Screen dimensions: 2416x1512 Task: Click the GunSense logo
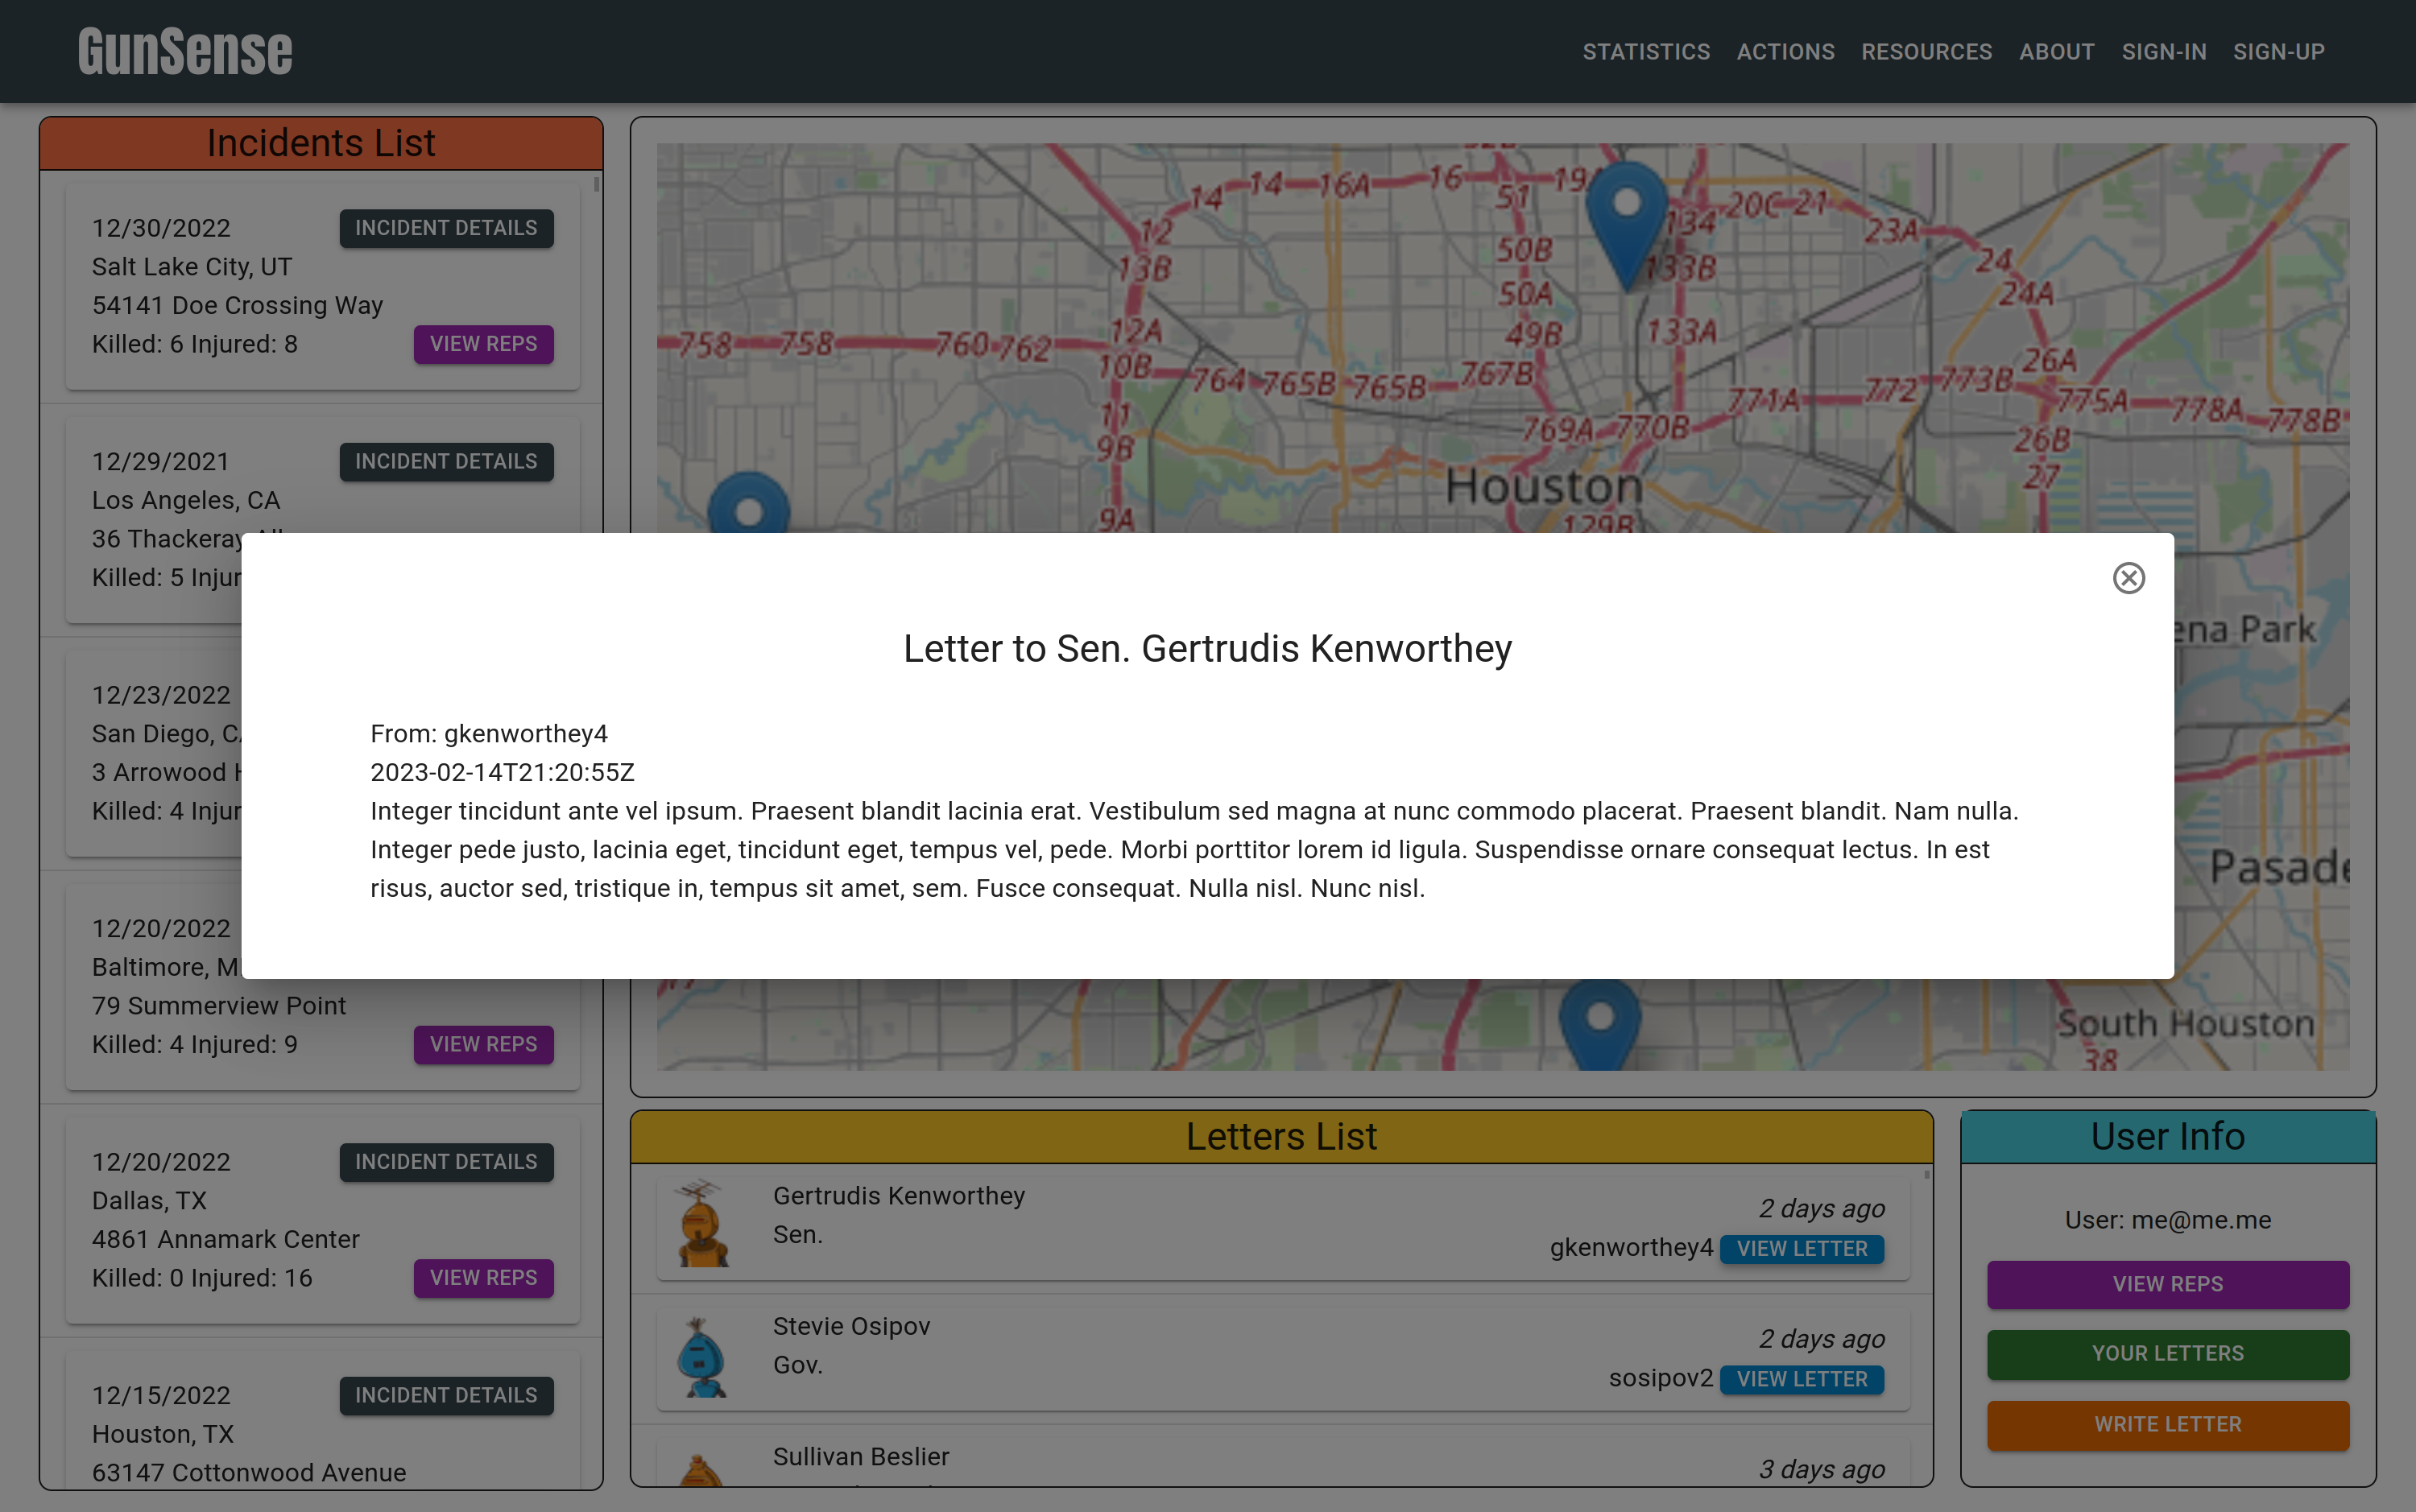click(x=185, y=52)
